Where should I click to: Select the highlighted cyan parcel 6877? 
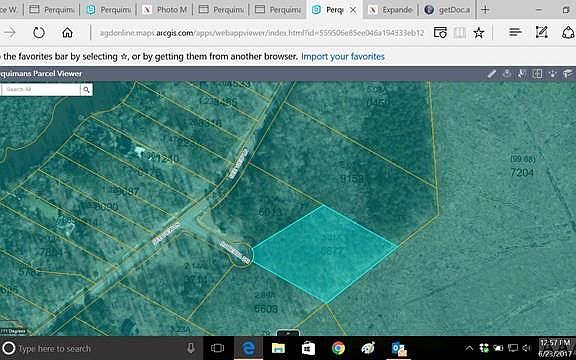tap(325, 253)
